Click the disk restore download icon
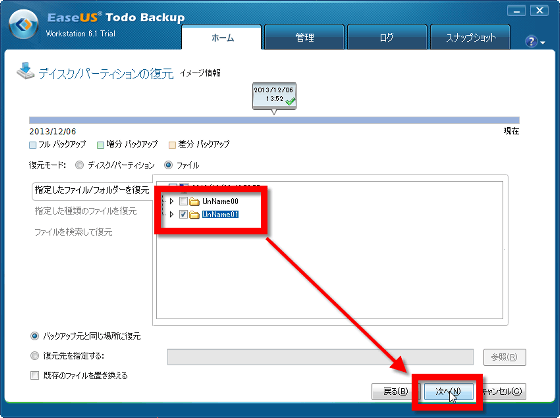Screen dimensions: 560x418 [x=25, y=71]
